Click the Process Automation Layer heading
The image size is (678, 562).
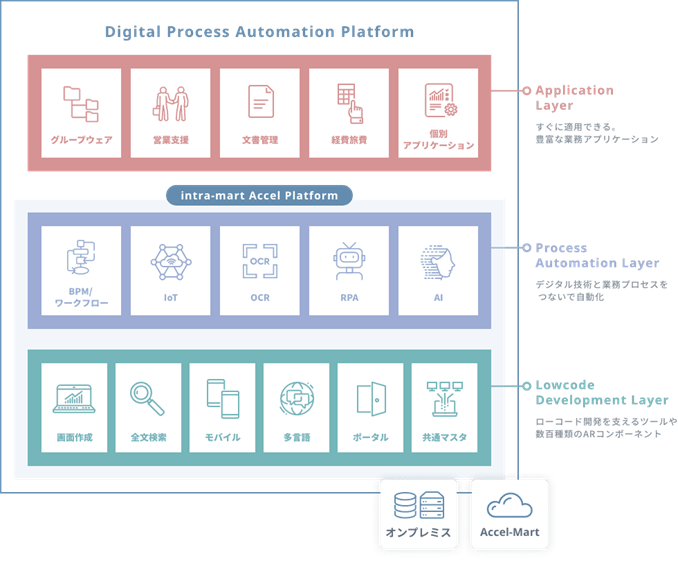pyautogui.click(x=597, y=255)
